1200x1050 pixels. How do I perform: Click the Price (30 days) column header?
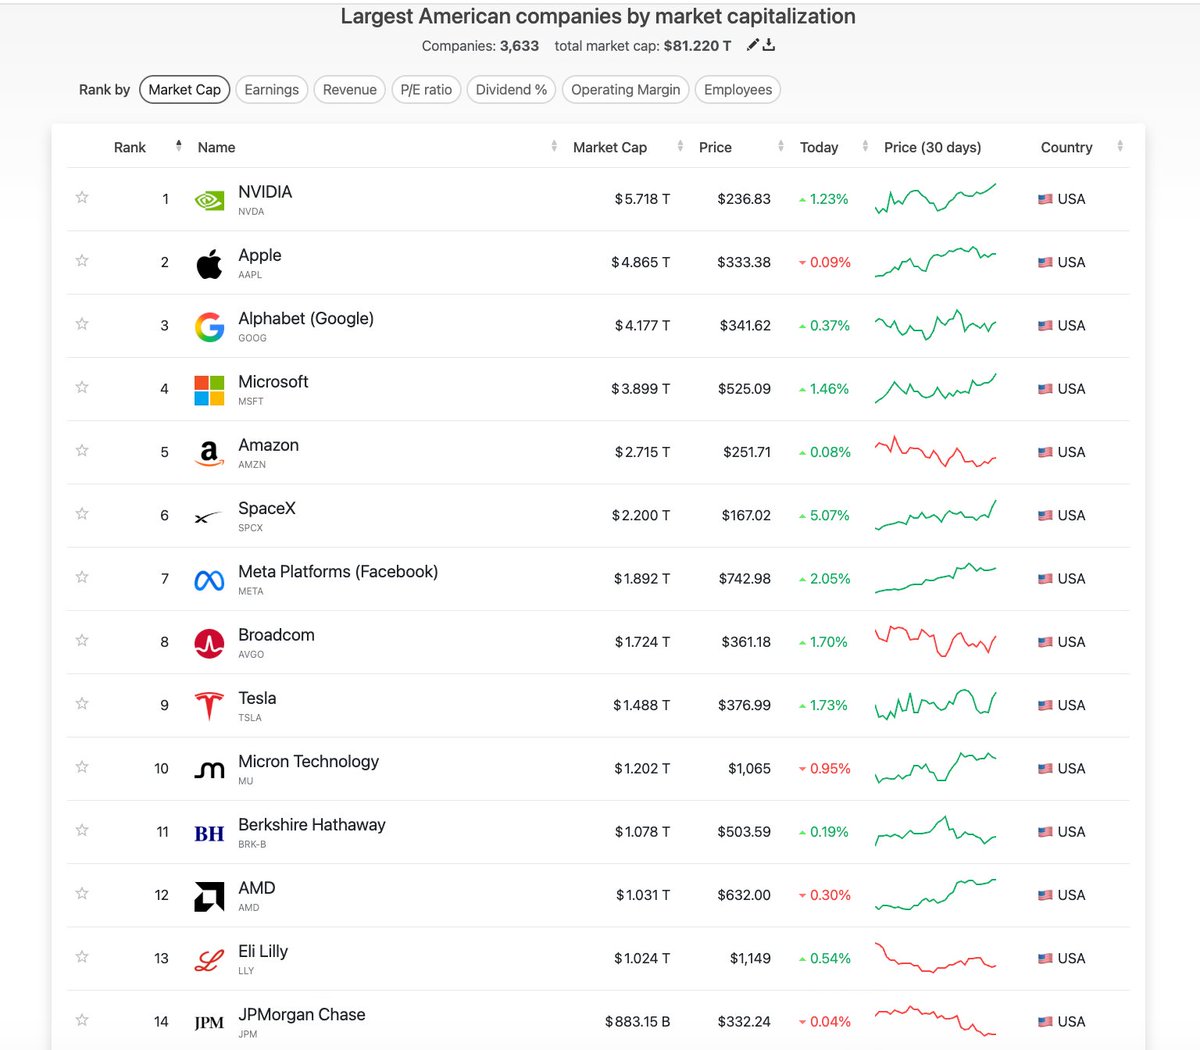tap(932, 147)
